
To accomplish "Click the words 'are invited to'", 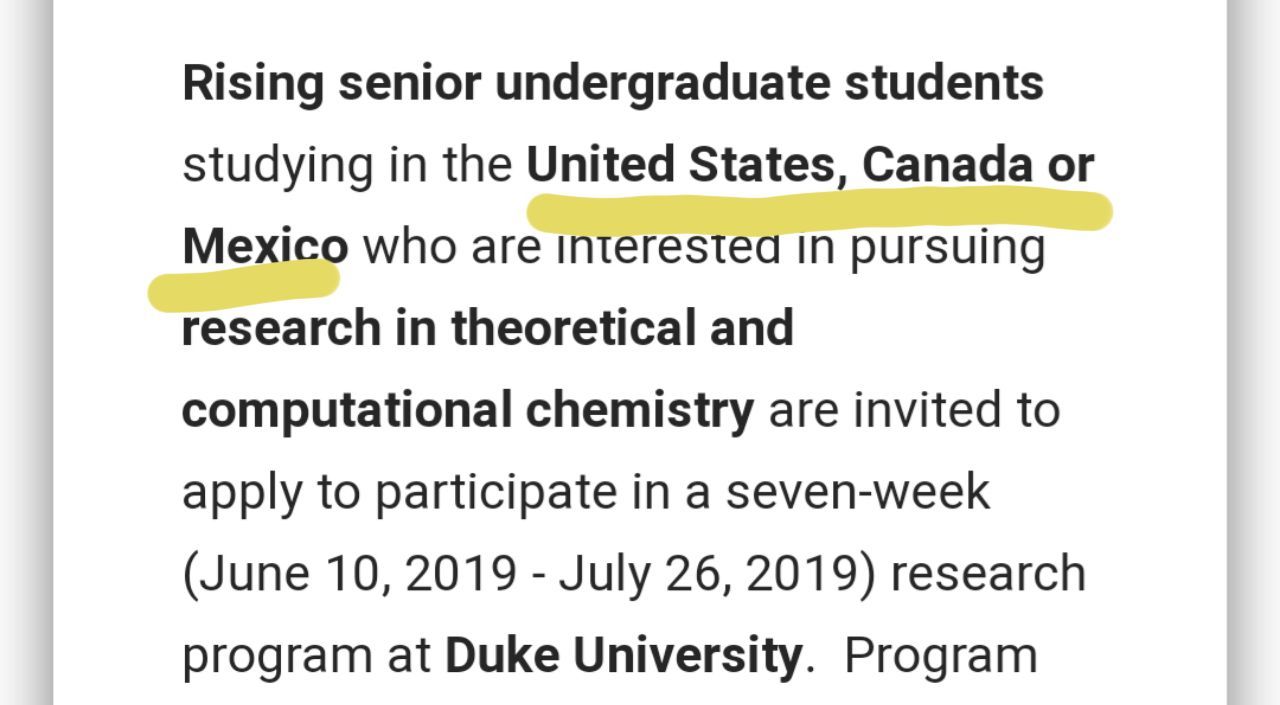I will point(914,410).
